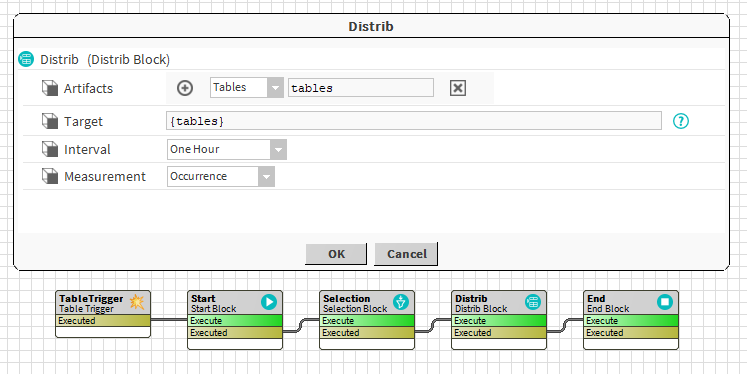Open the Tables artifact type dropdown
Image resolution: width=747 pixels, height=374 pixels.
[247, 88]
